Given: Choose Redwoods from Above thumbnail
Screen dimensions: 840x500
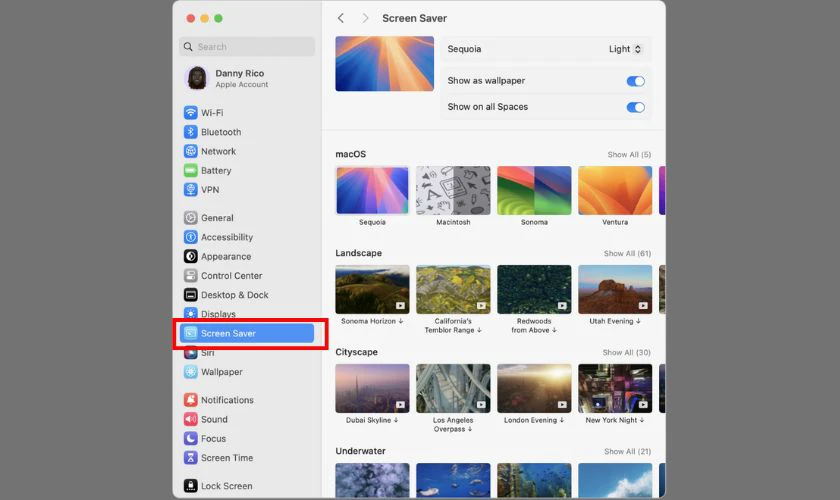Looking at the screenshot, I should [534, 289].
